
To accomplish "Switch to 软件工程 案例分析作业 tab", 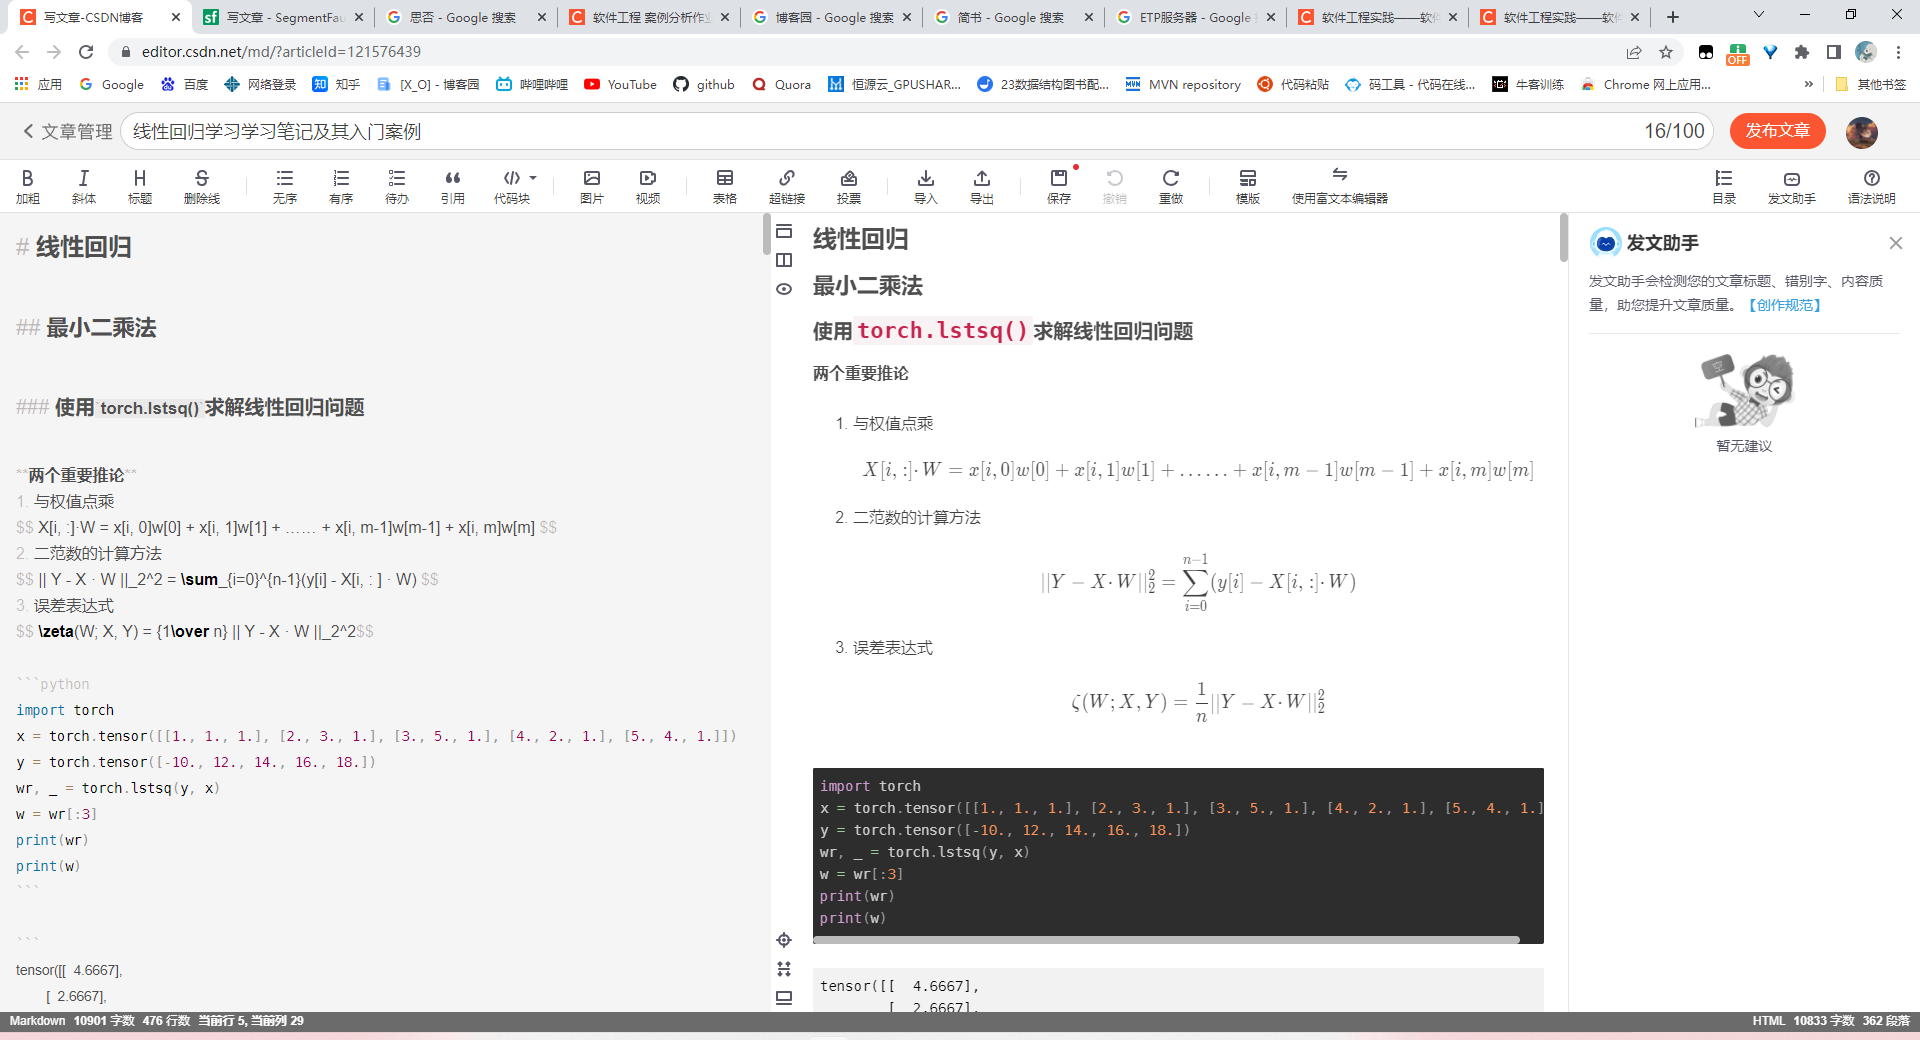I will pyautogui.click(x=649, y=17).
